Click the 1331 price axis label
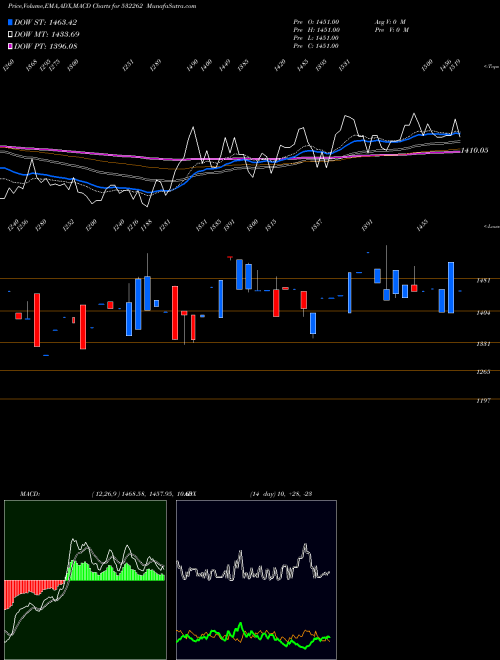This screenshot has height=660, width=500. coord(483,344)
